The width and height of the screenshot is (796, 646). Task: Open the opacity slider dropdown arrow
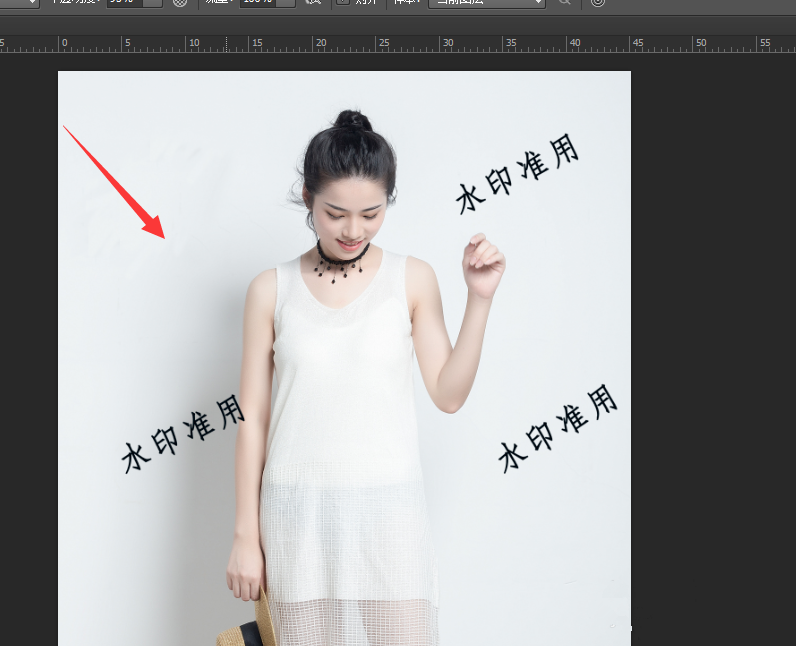[153, 3]
